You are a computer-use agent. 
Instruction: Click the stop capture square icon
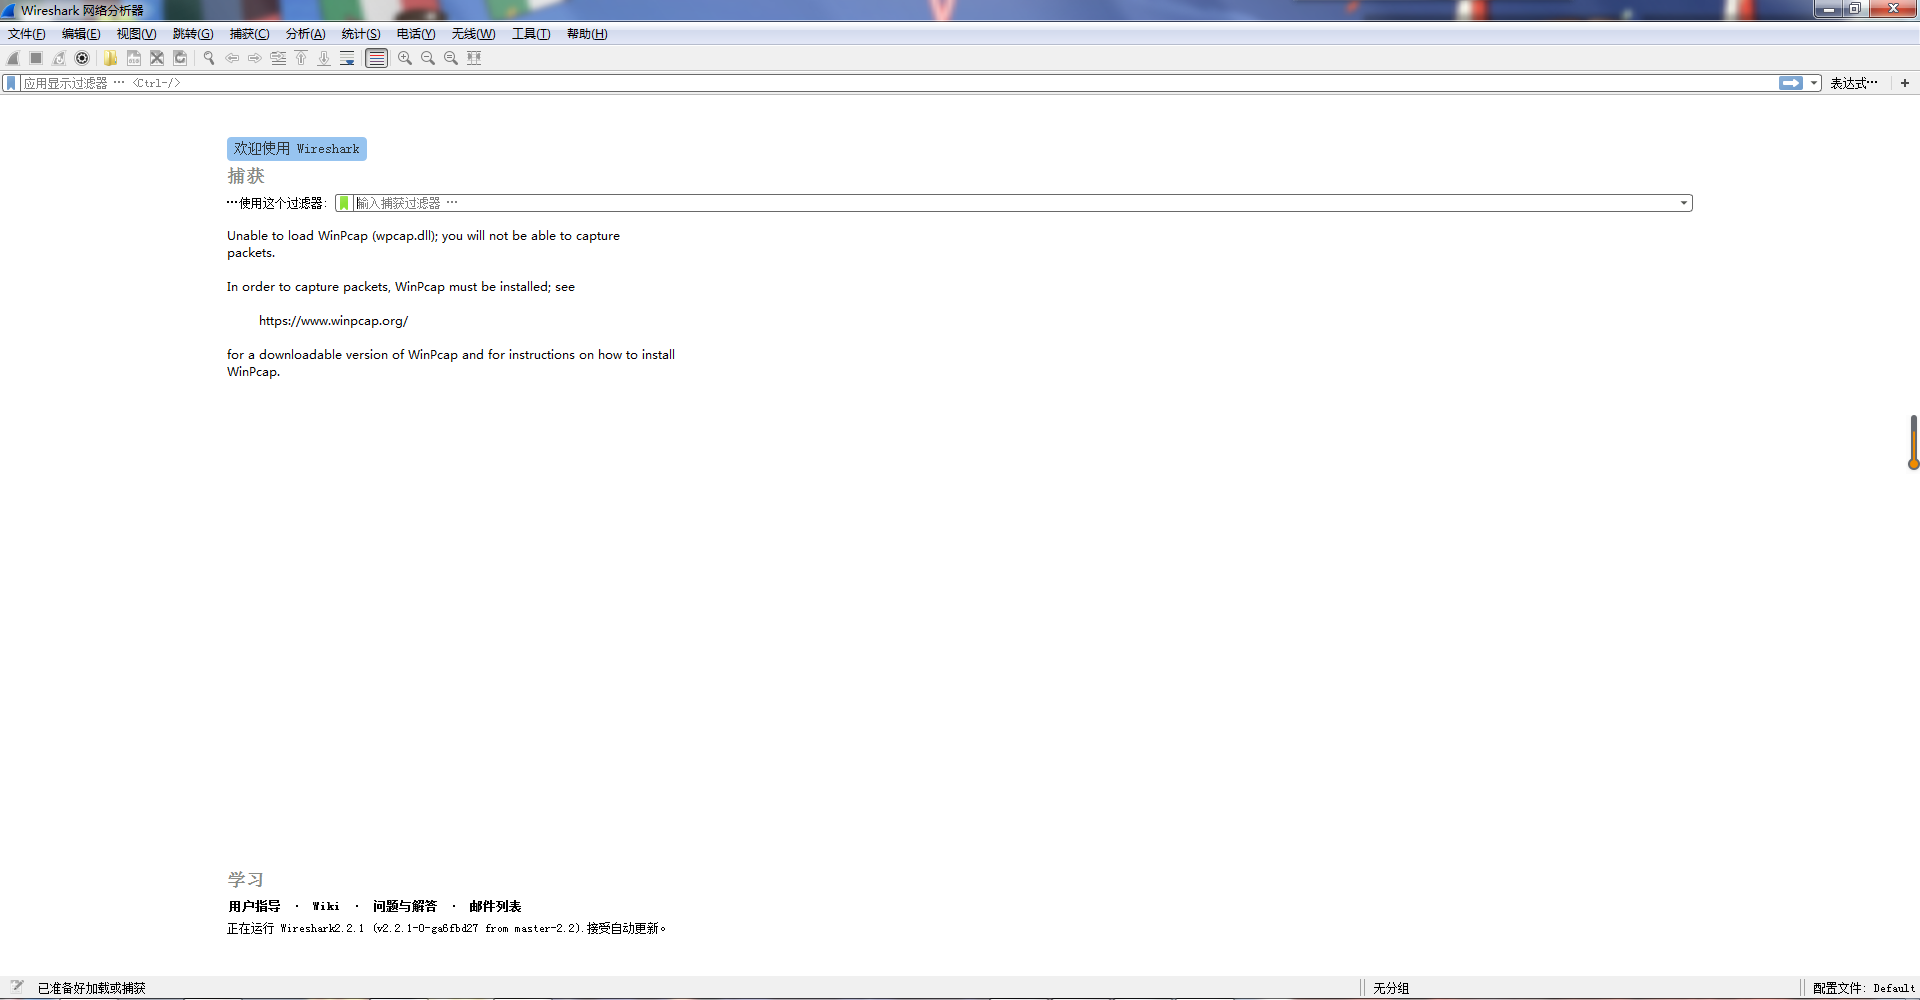click(x=36, y=58)
